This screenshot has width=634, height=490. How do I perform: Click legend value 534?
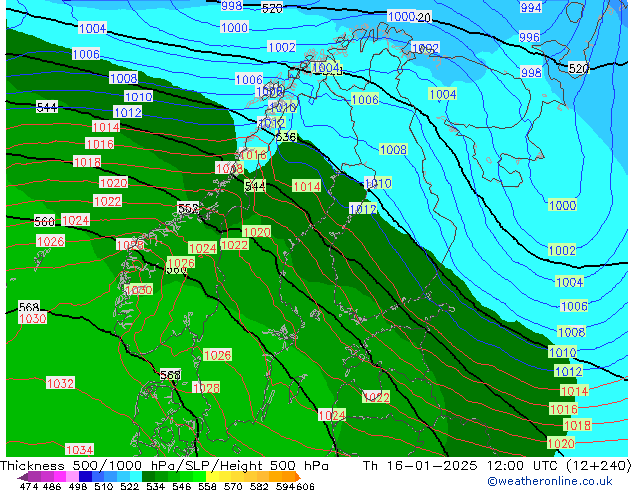155,486
